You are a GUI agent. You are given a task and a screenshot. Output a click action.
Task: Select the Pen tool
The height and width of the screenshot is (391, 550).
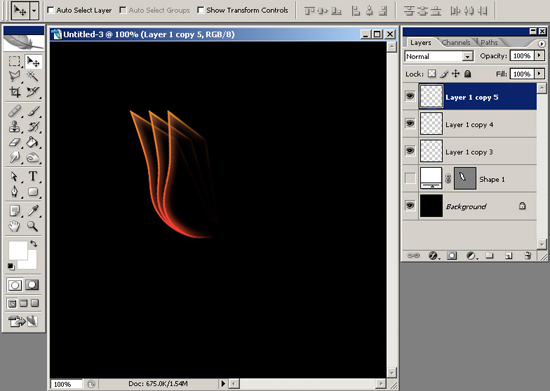click(x=15, y=191)
